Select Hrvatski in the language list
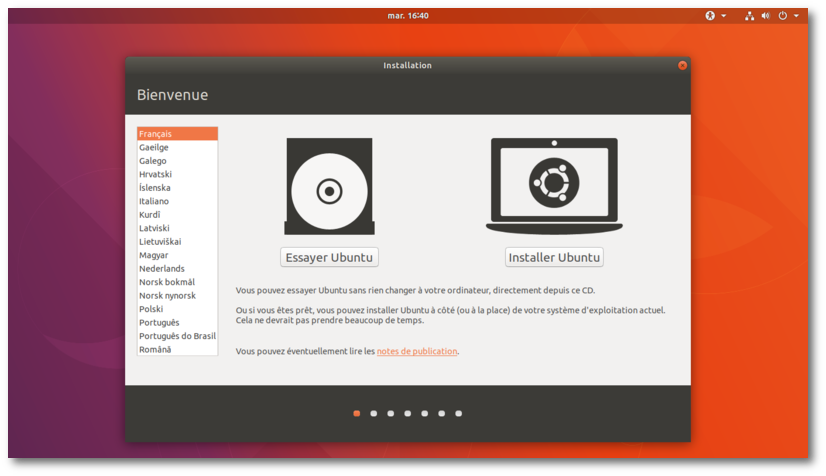This screenshot has width=826, height=476. pos(178,174)
